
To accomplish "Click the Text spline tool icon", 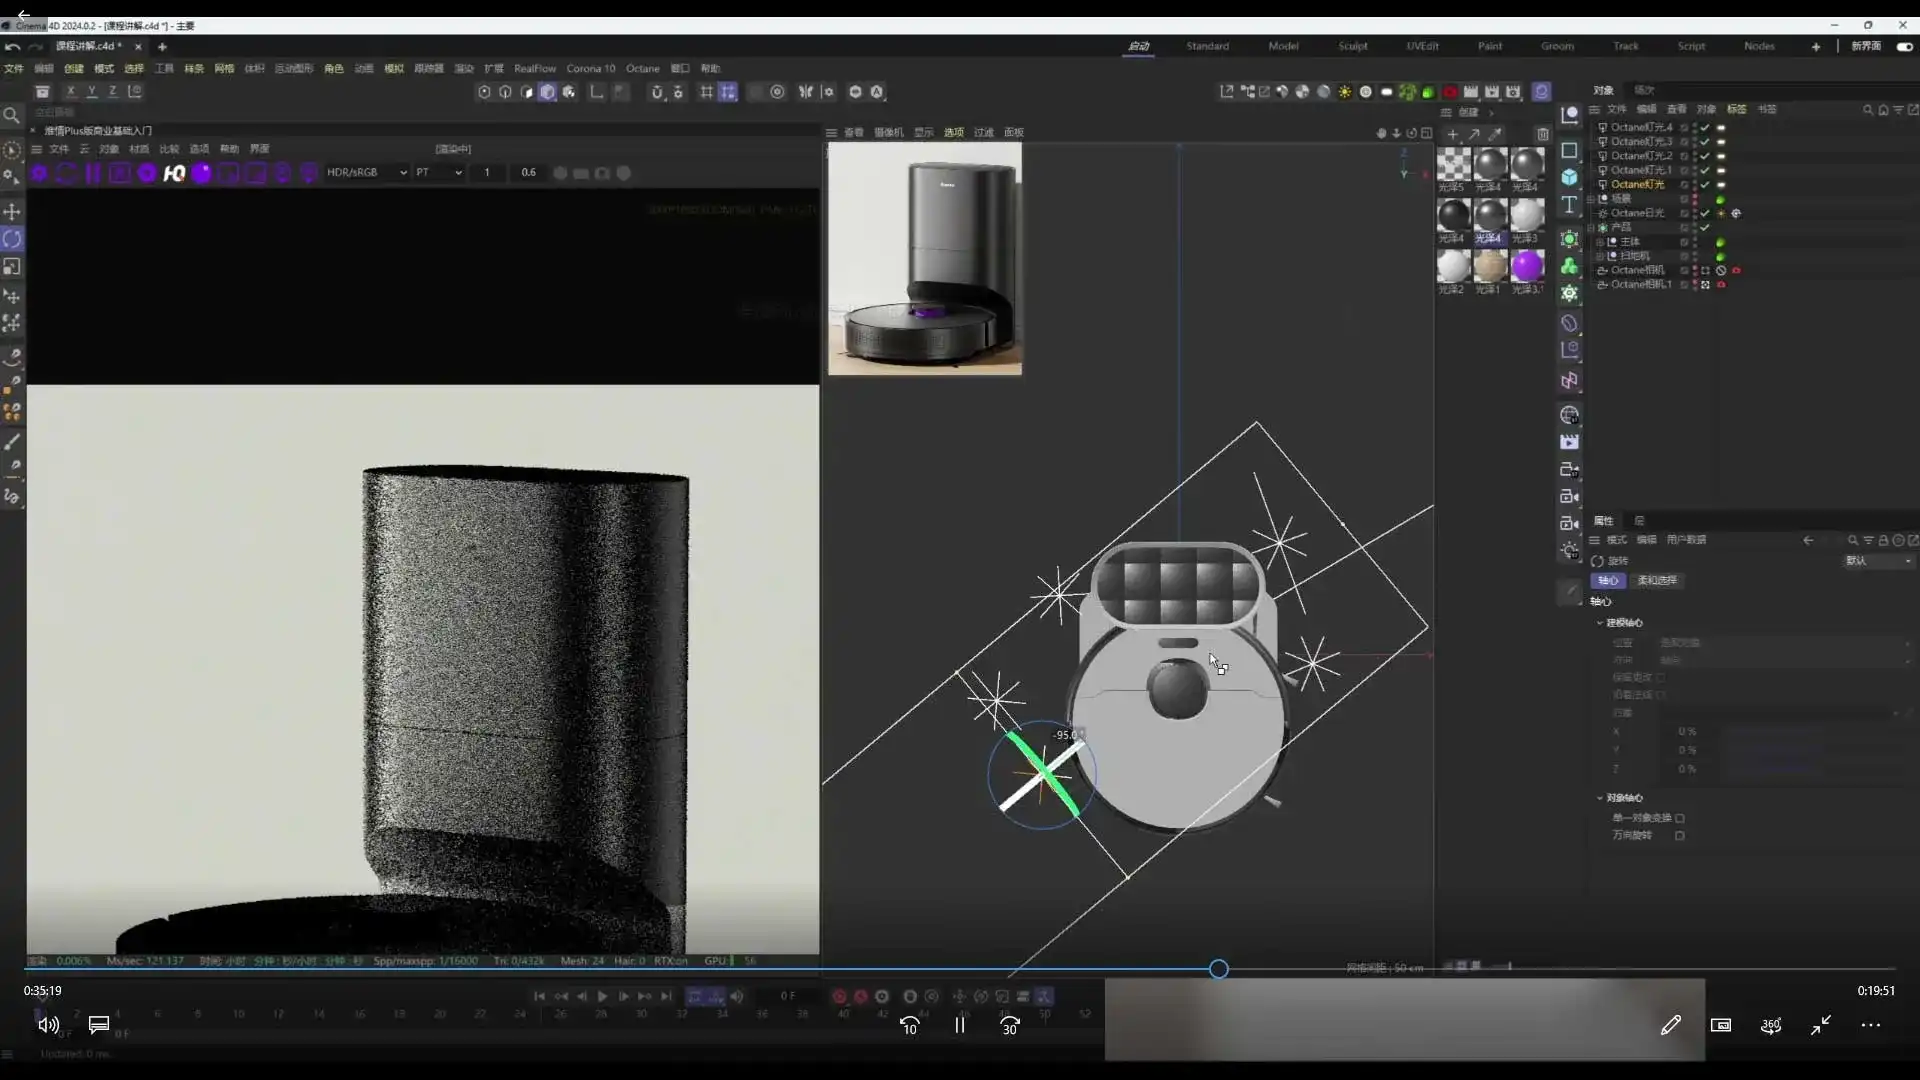I will tap(1569, 205).
